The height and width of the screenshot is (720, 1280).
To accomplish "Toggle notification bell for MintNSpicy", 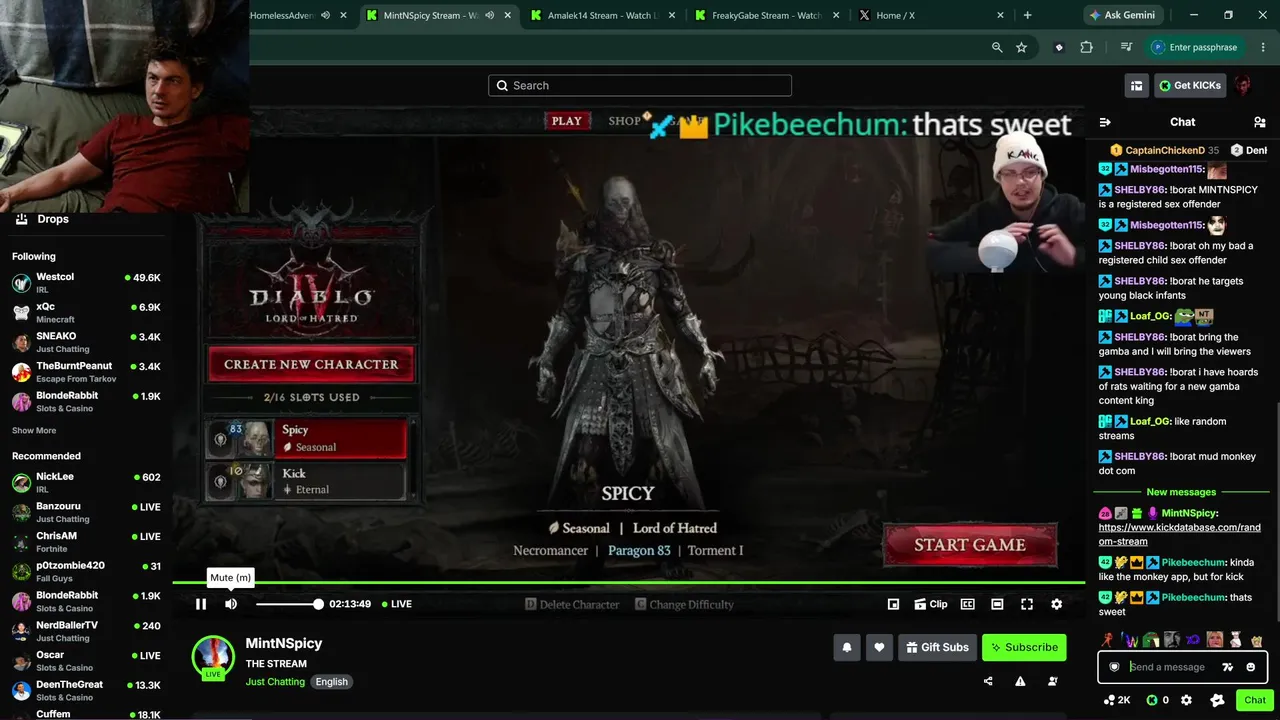I will pos(847,647).
